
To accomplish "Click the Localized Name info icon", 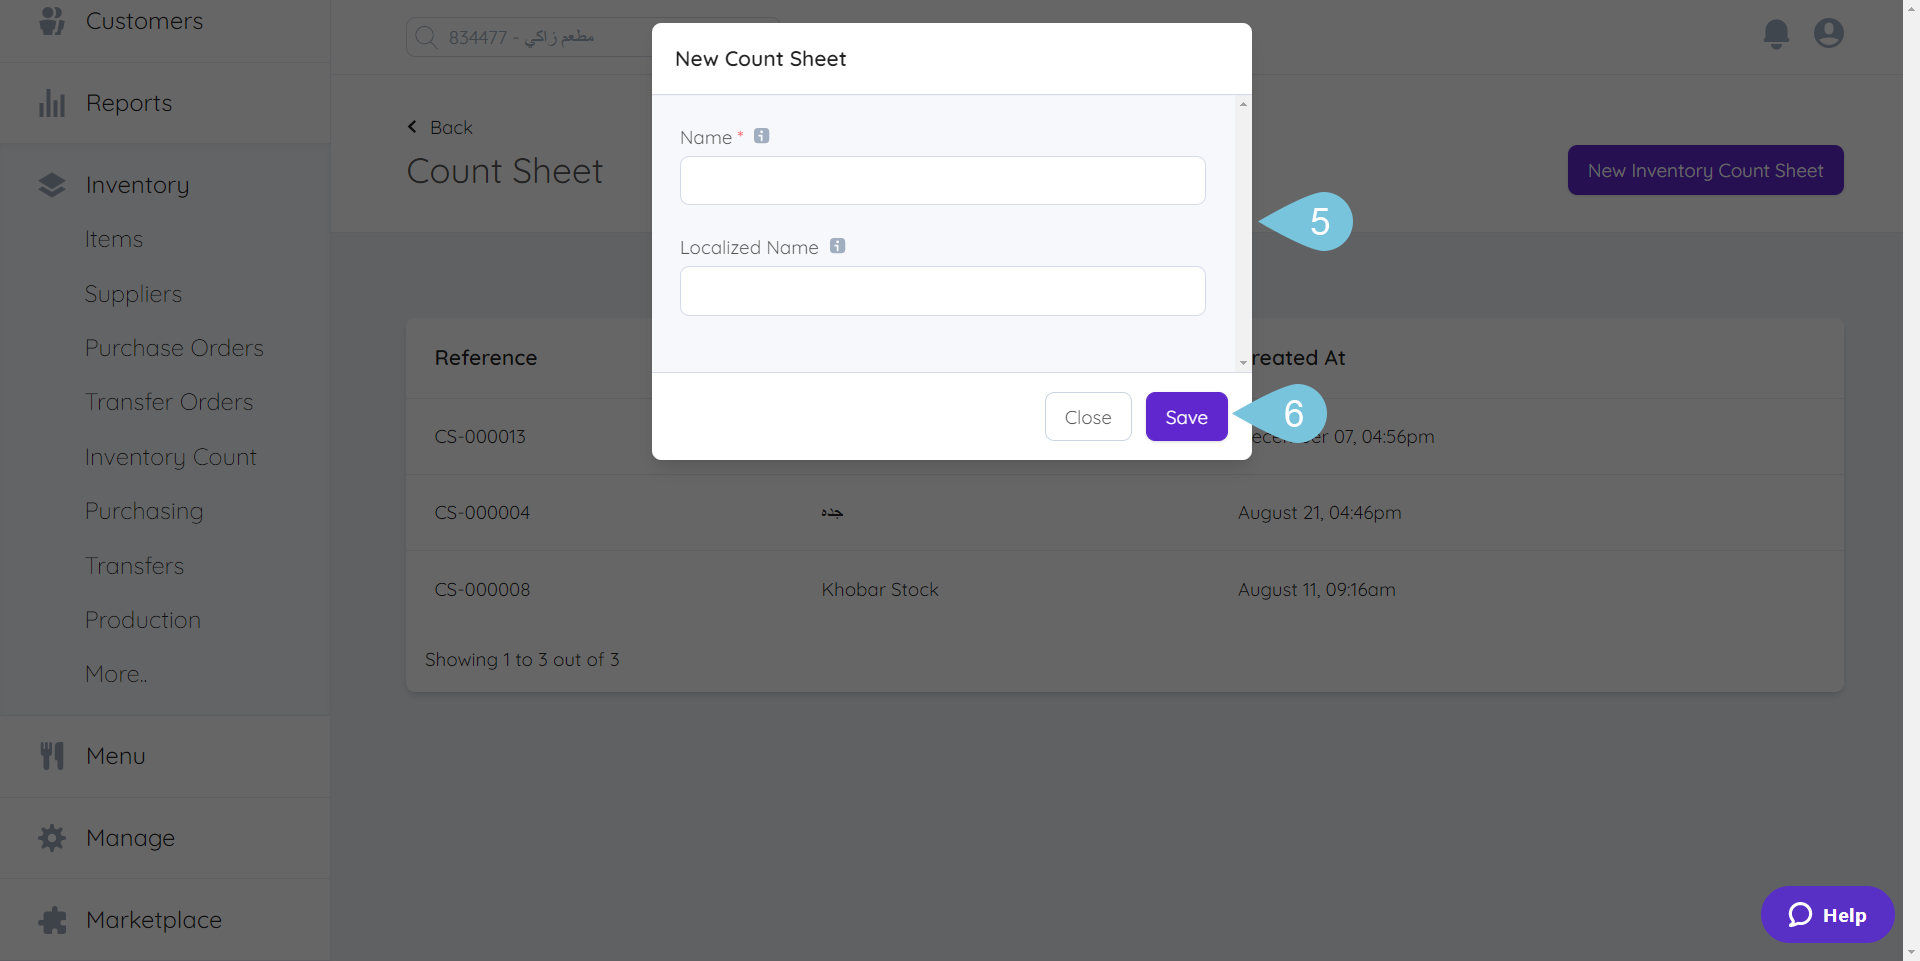I will pos(838,246).
